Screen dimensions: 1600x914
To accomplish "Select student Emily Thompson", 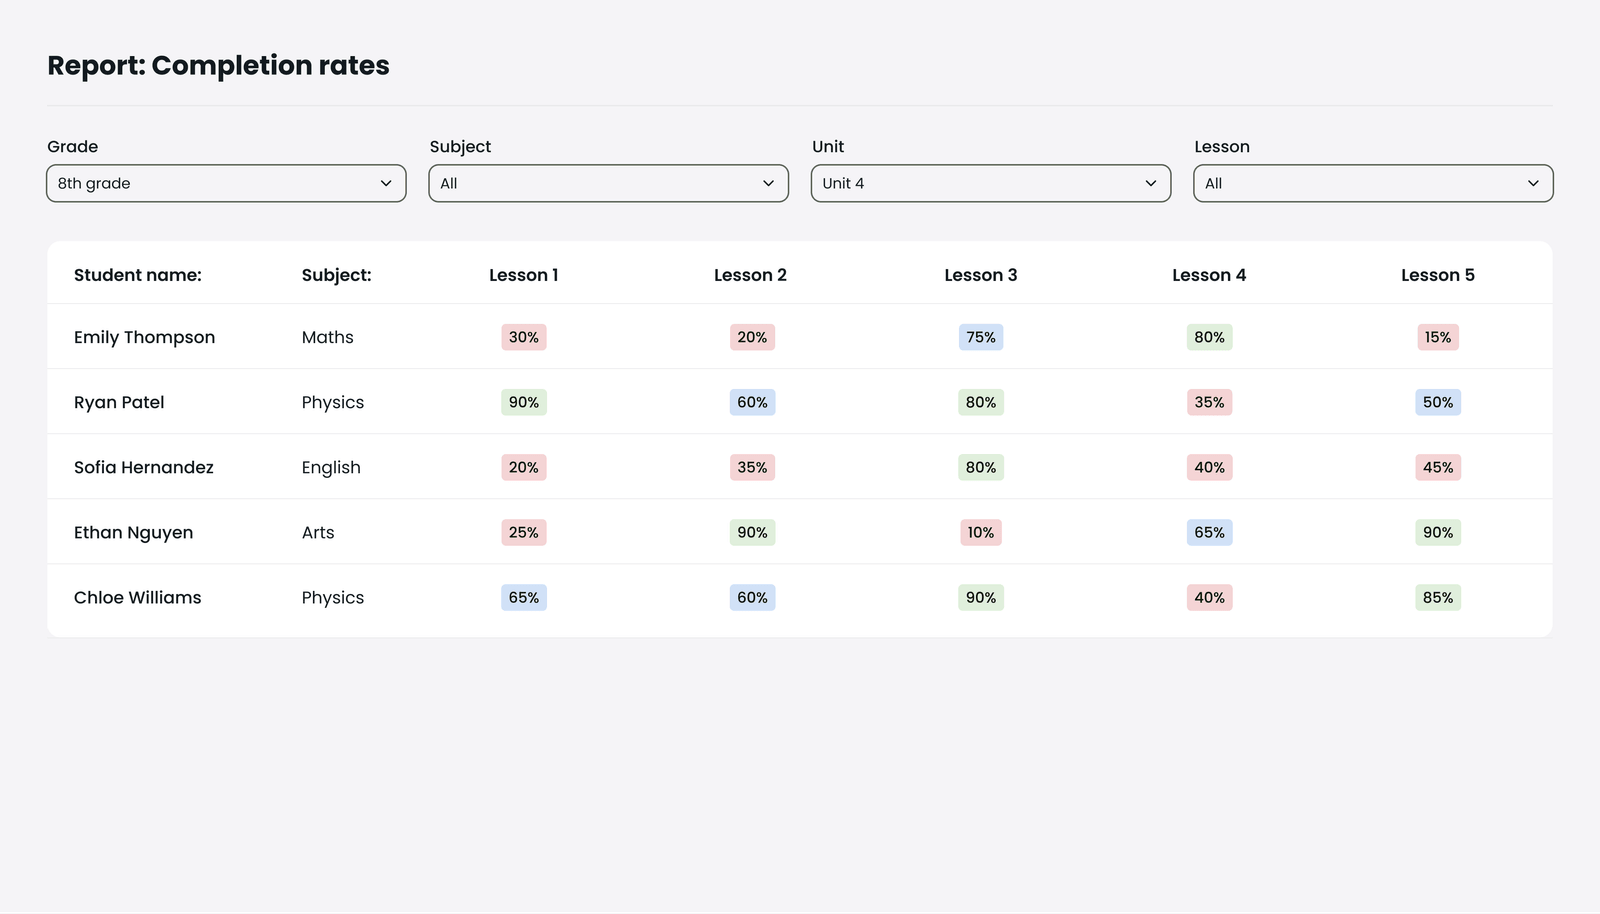I will [x=144, y=337].
